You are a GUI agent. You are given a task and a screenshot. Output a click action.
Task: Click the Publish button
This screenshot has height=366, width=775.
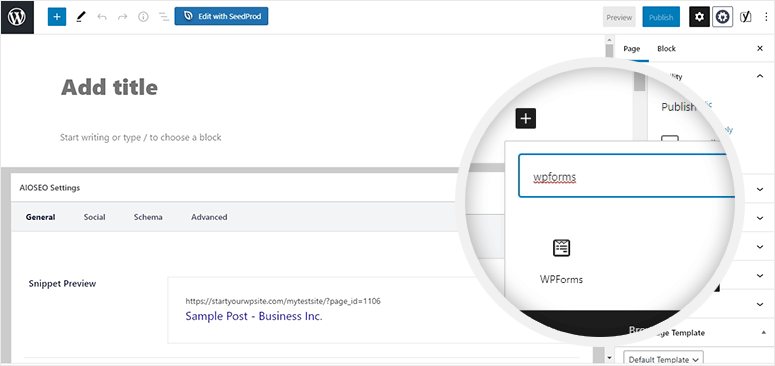click(661, 17)
